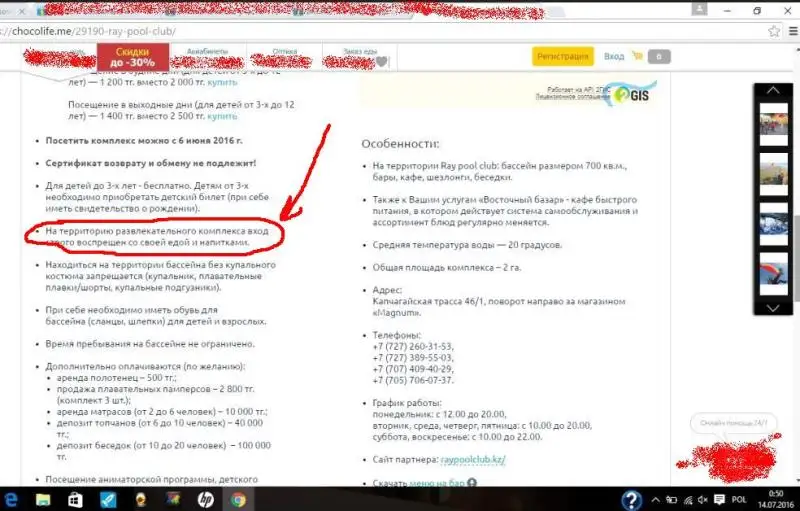Click the page vertical scrollbar
This screenshot has height=511, width=800.
[x=796, y=260]
